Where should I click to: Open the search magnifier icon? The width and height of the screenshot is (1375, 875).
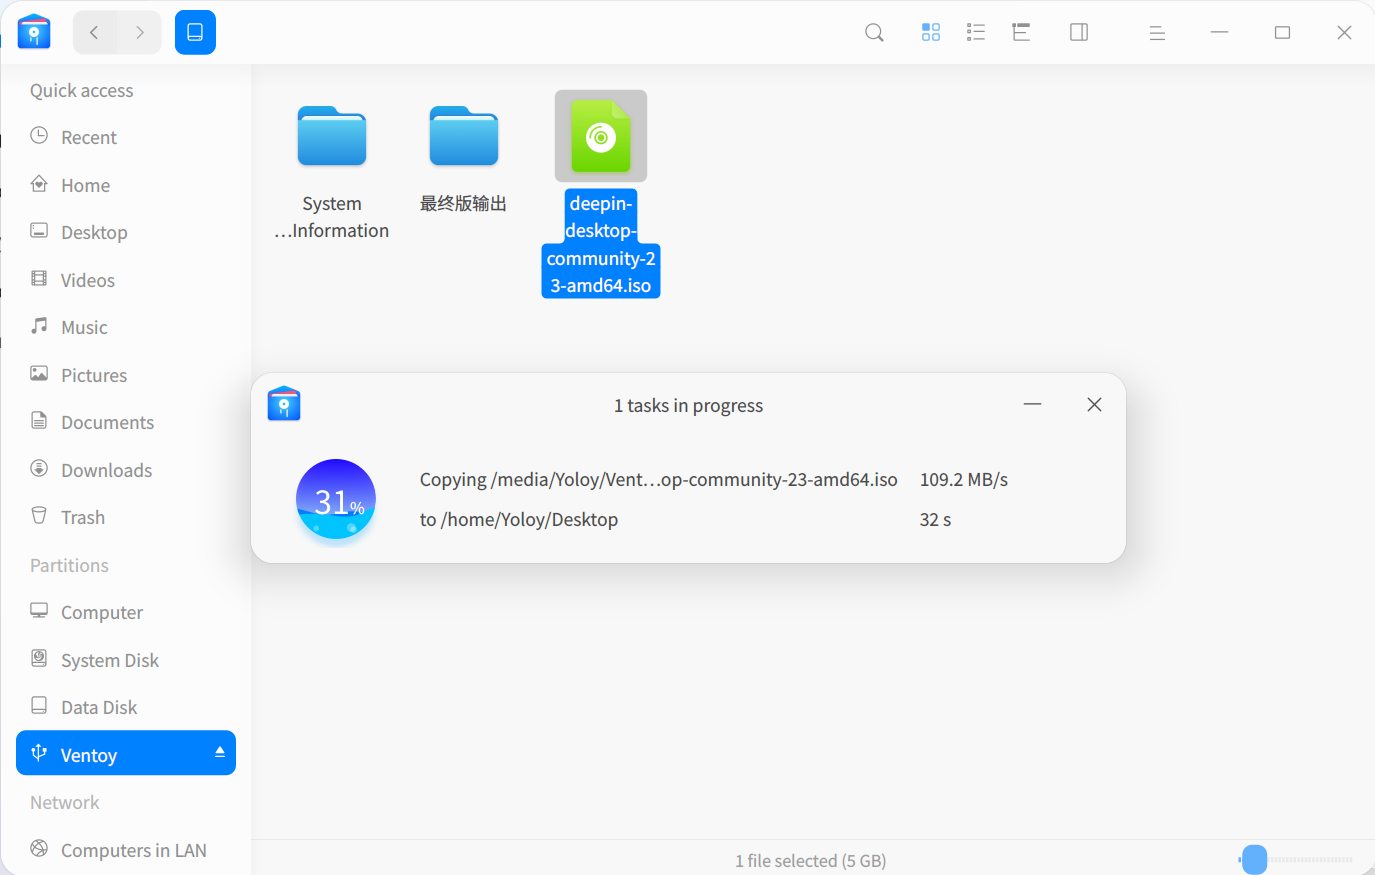(874, 32)
